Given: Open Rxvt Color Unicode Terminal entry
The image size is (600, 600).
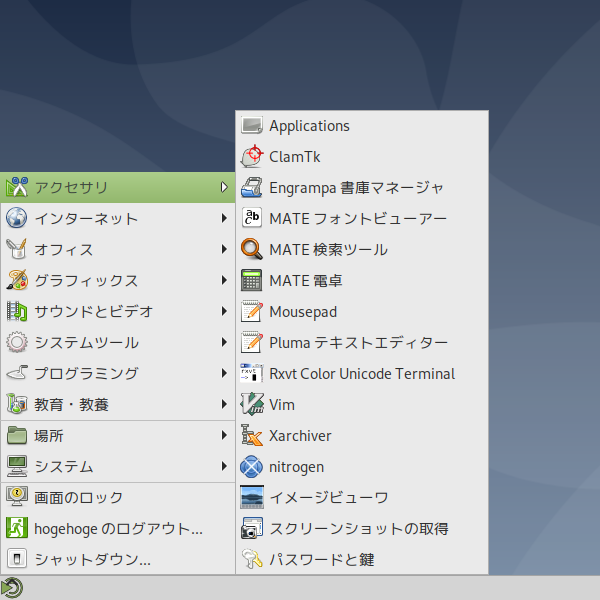Looking at the screenshot, I should 362,373.
